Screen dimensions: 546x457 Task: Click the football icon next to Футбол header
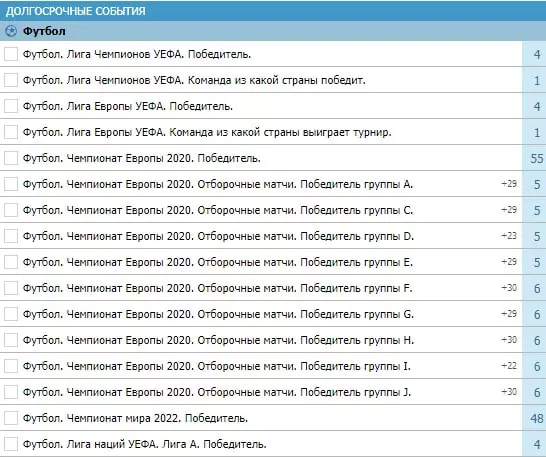click(11, 31)
